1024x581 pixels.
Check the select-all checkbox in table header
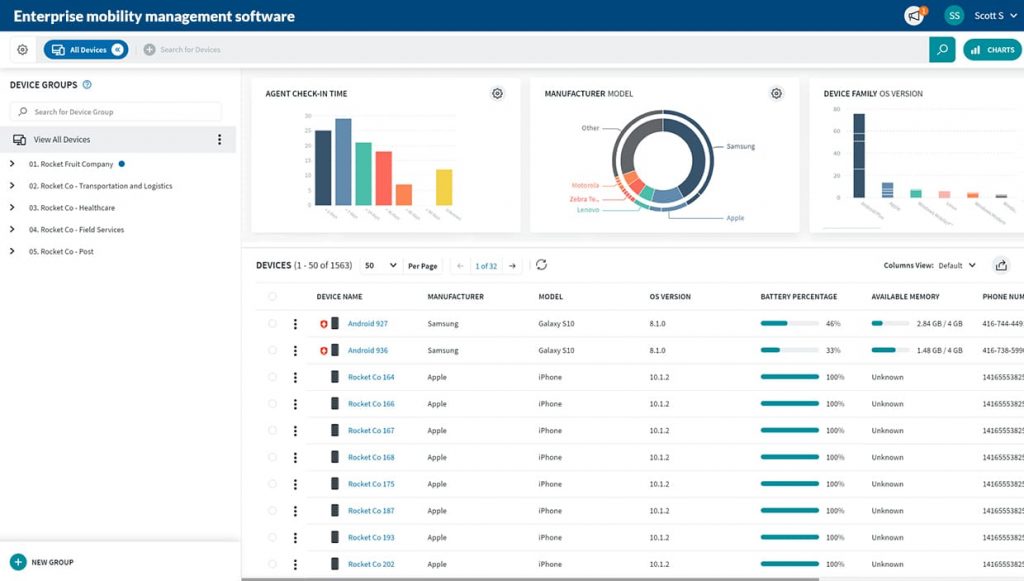tap(273, 297)
